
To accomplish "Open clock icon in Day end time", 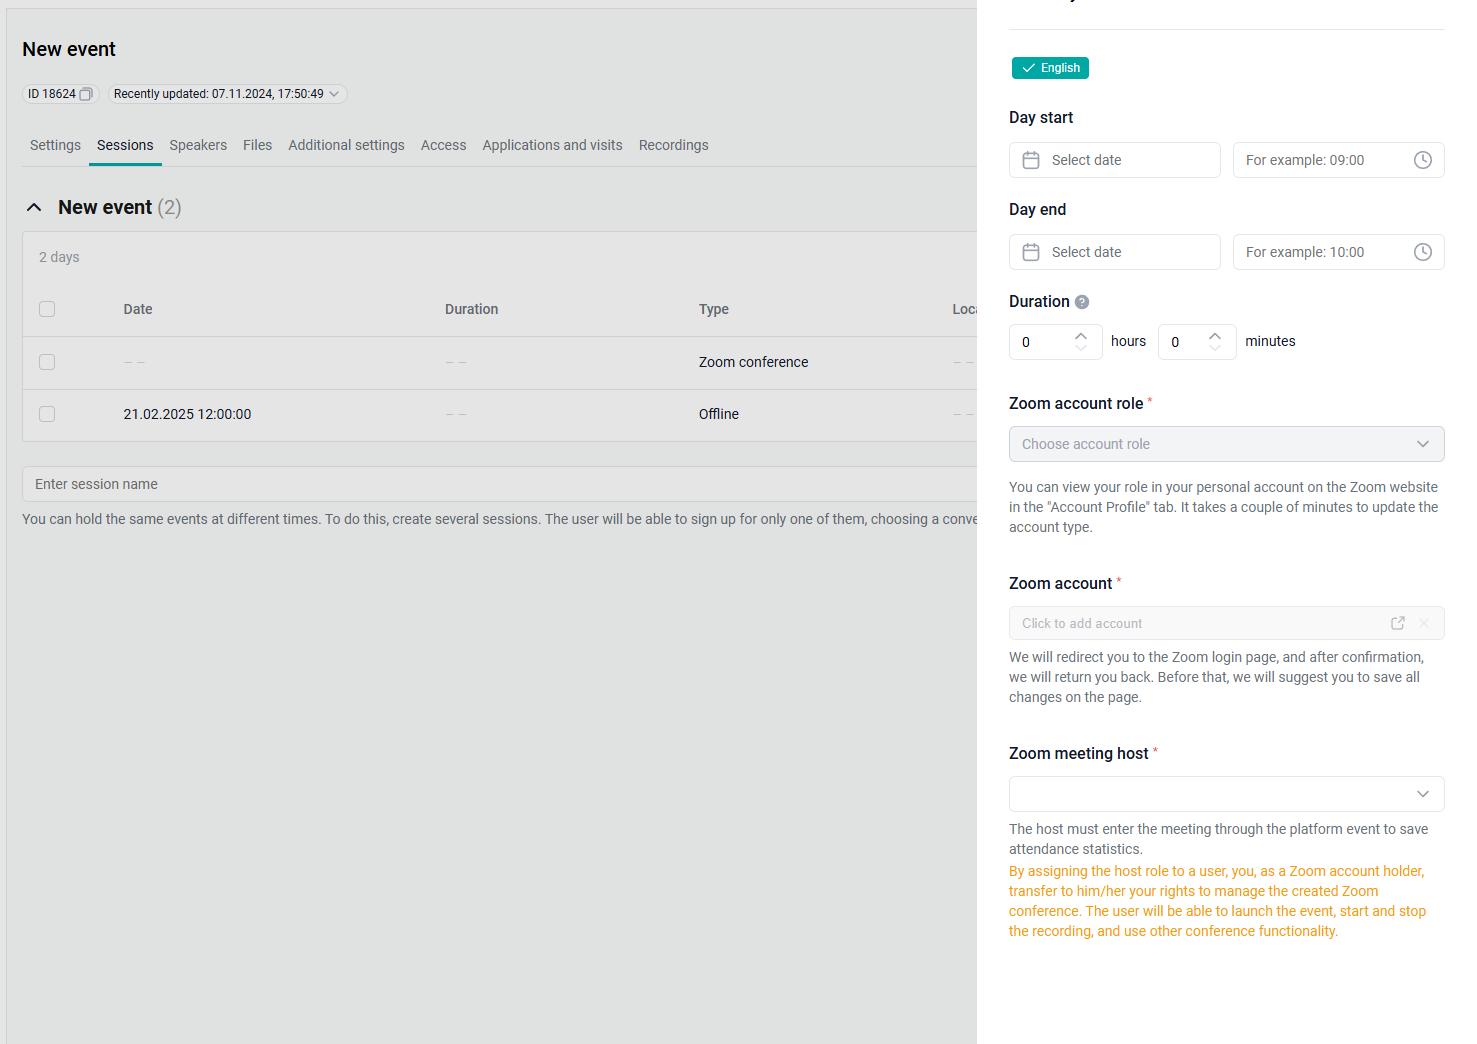I will point(1423,252).
